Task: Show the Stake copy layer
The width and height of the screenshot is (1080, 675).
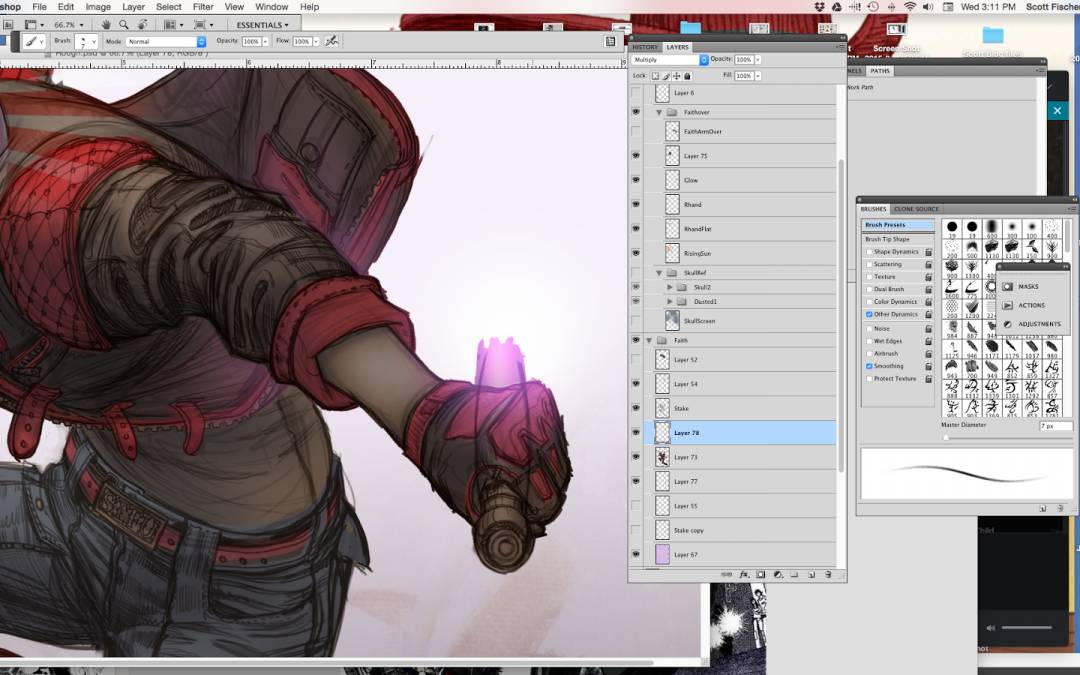Action: coord(636,530)
